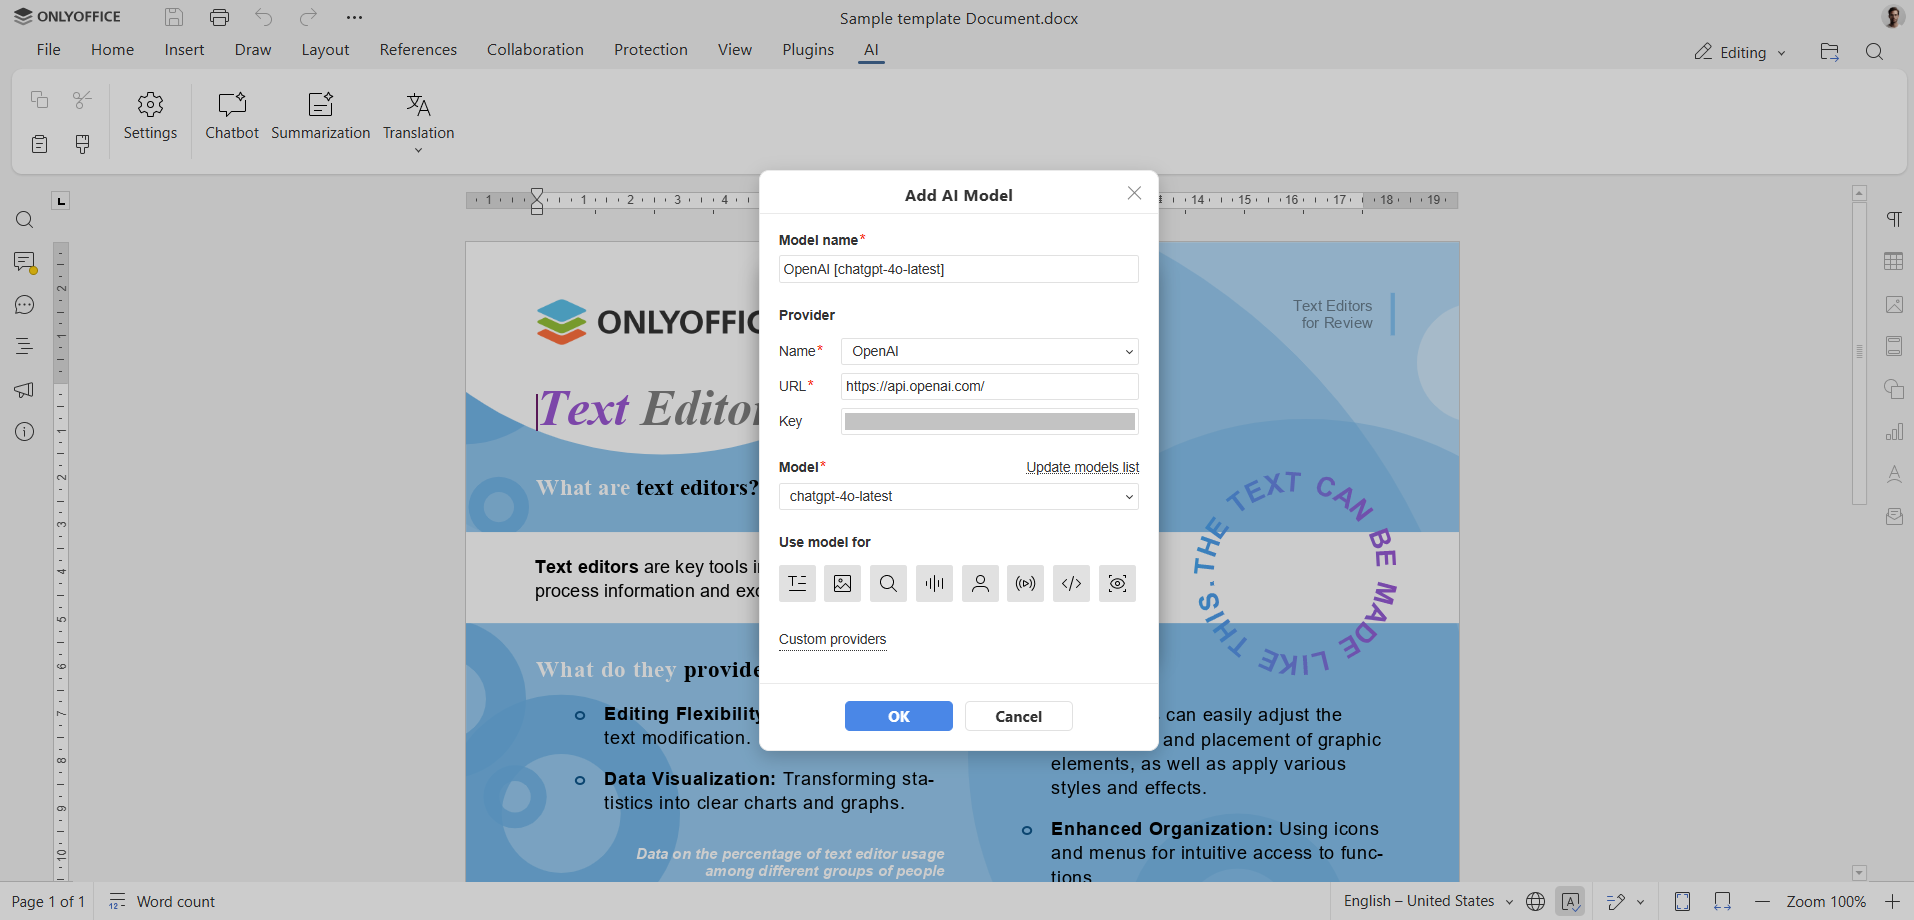
Task: Toggle audio waveform capability for the model
Action: (934, 583)
